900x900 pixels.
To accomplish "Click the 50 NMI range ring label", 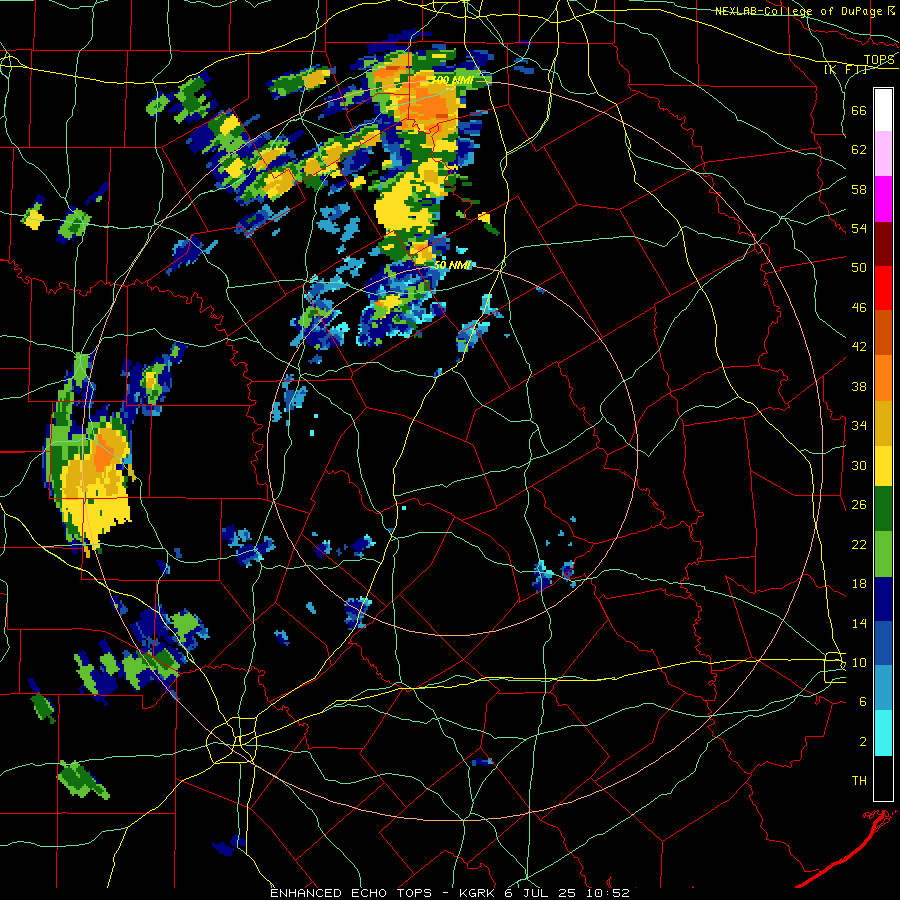I will tap(452, 265).
